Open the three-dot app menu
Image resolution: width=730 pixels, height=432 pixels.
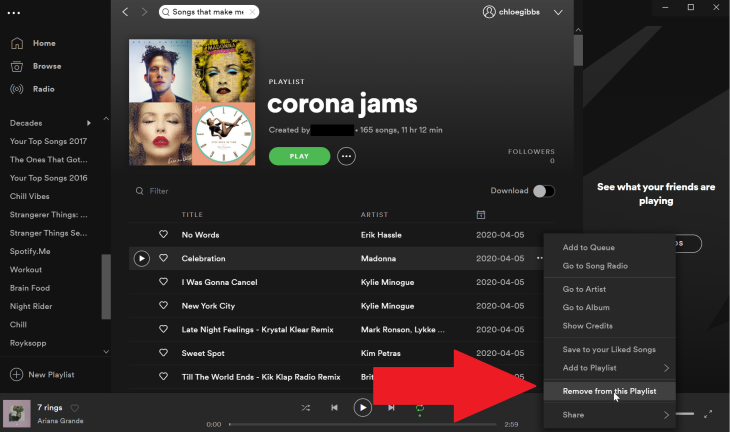14,13
